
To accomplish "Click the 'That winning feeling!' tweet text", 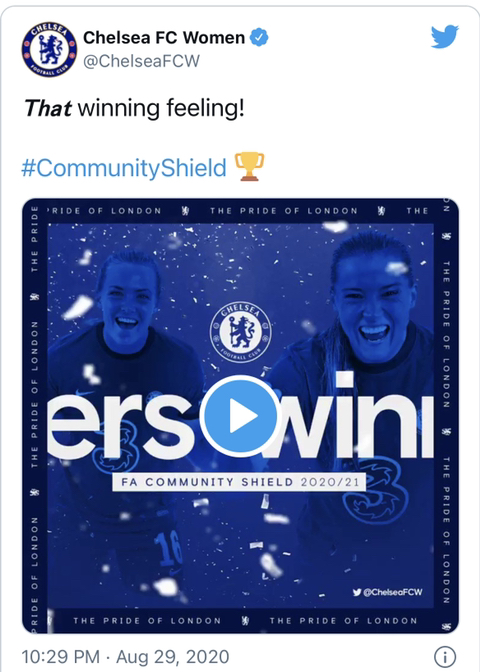I will [x=134, y=108].
